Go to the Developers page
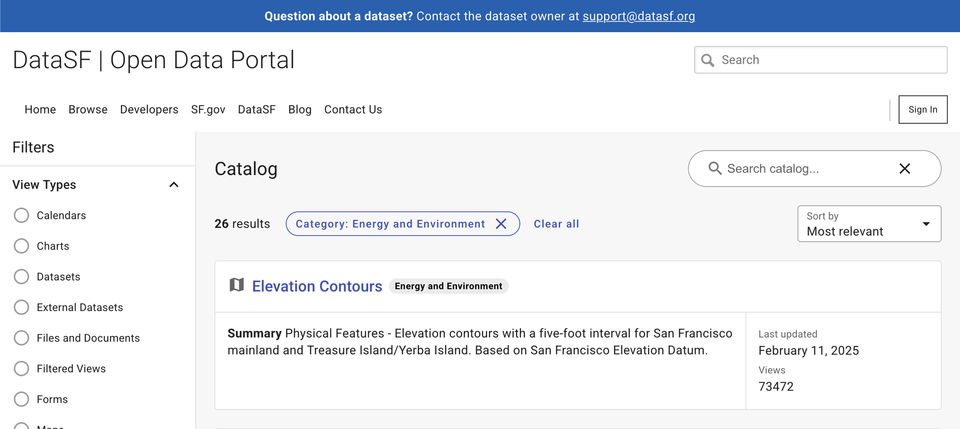 (149, 110)
